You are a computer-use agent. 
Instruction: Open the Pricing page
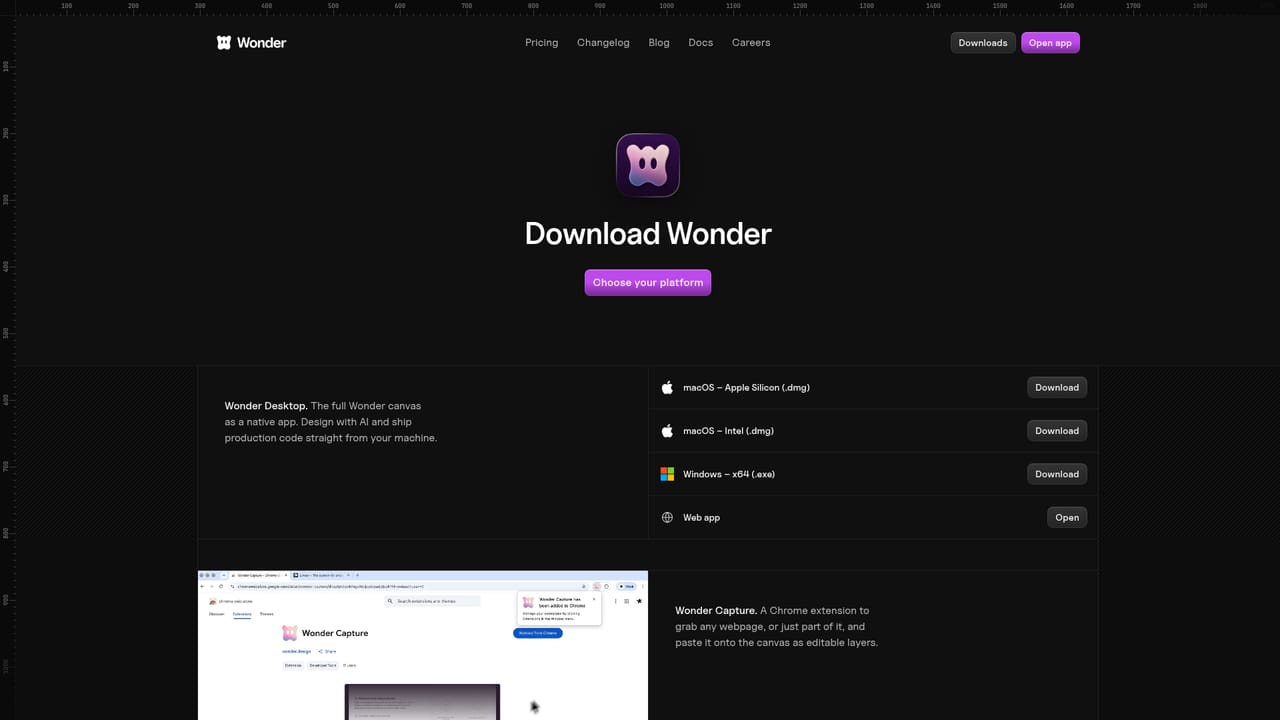click(x=542, y=42)
